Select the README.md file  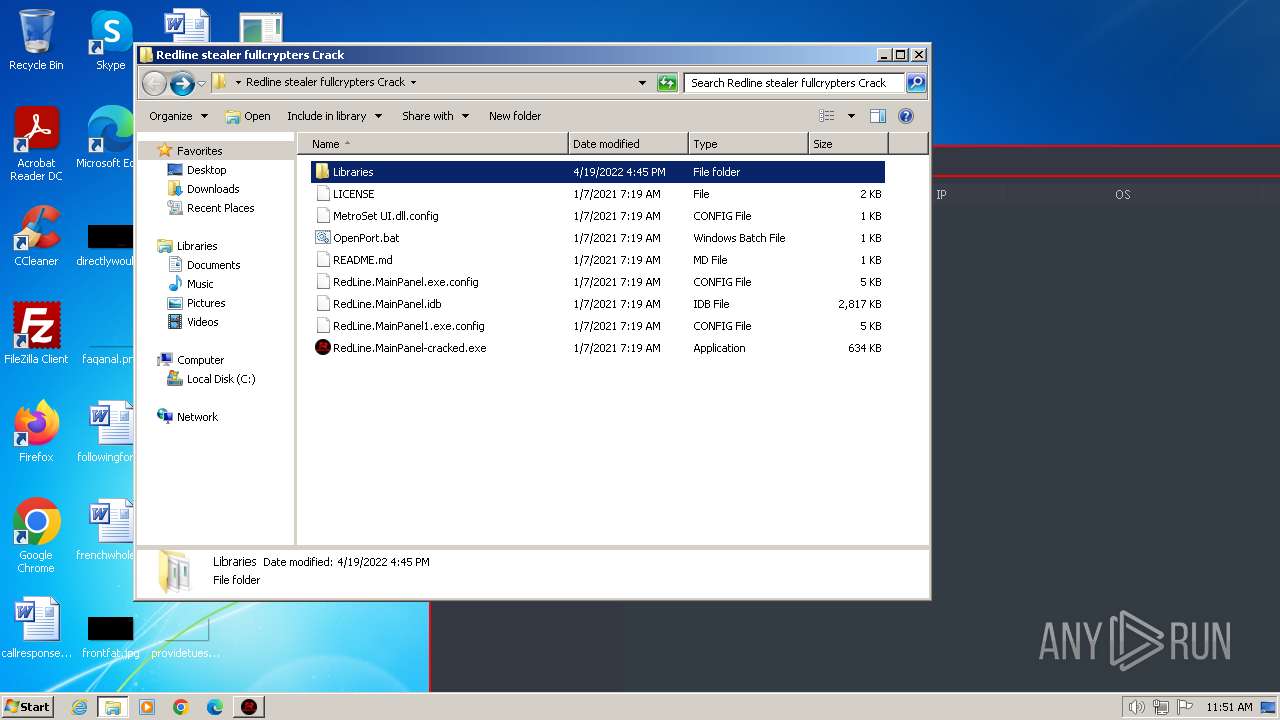(x=597, y=260)
